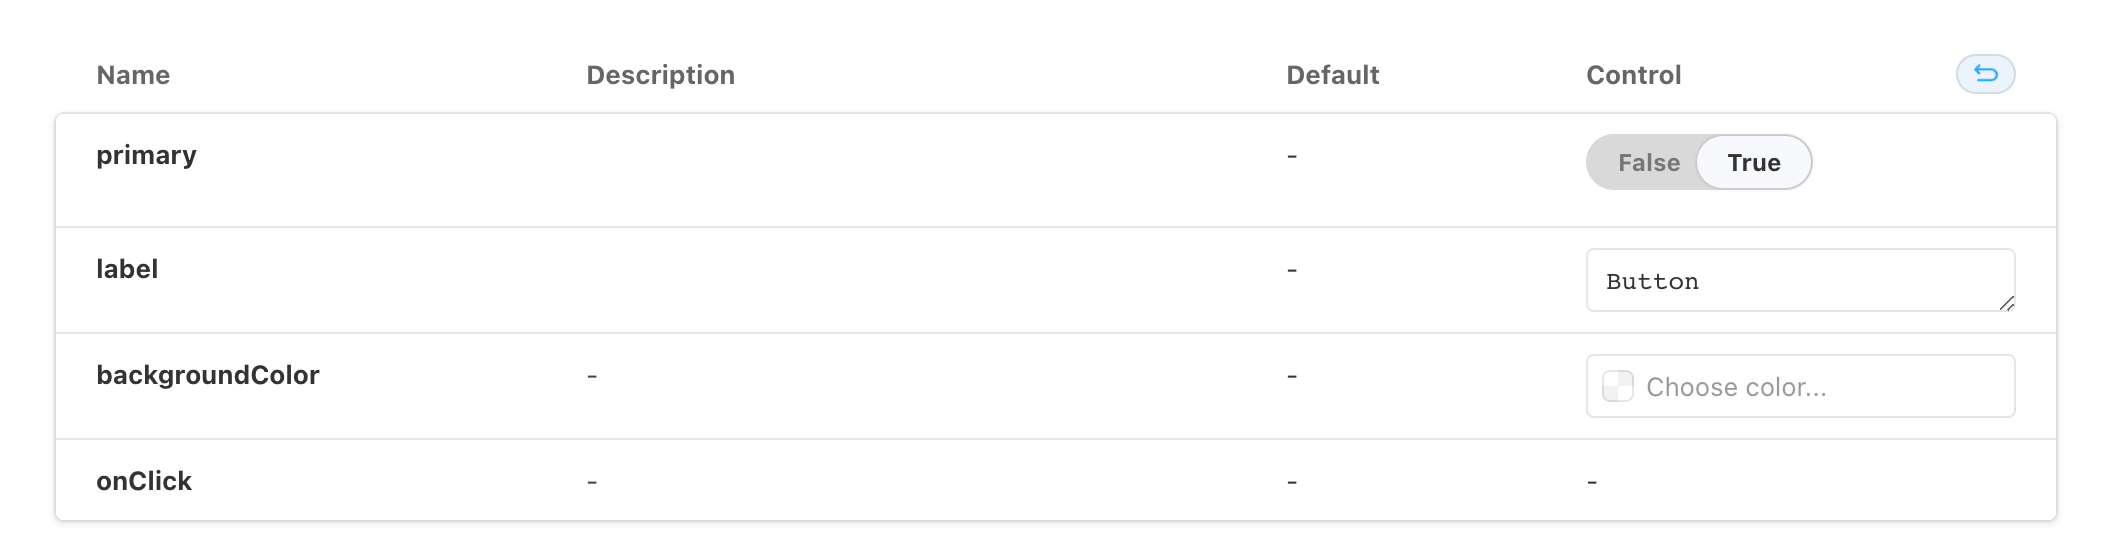2102x548 pixels.
Task: Click the backgroundColor description dash cell
Action: click(592, 376)
